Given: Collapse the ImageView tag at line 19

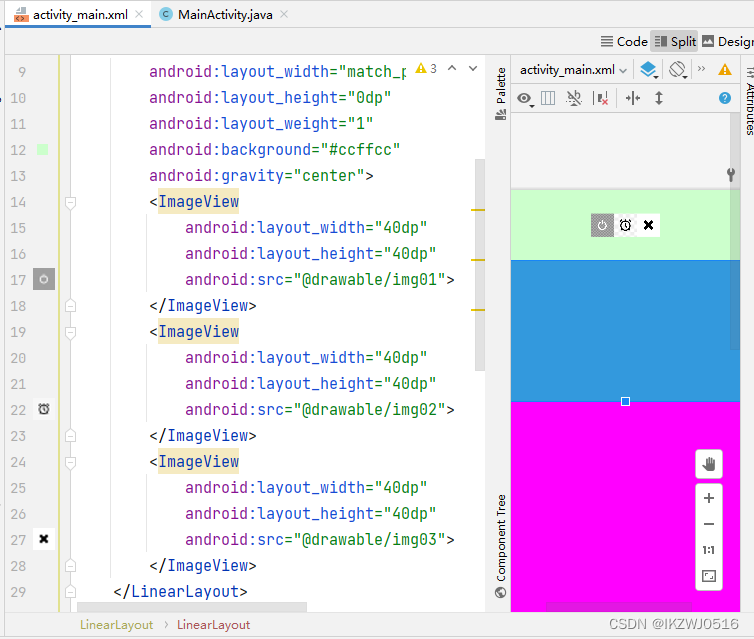Looking at the screenshot, I should click(70, 332).
